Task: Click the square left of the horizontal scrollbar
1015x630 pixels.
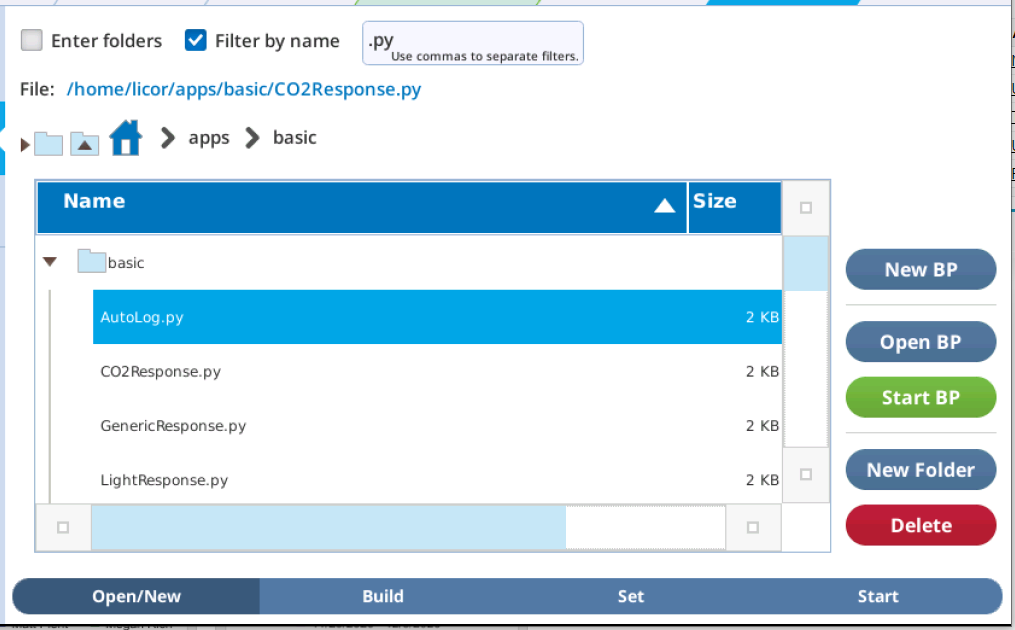Action: (63, 527)
